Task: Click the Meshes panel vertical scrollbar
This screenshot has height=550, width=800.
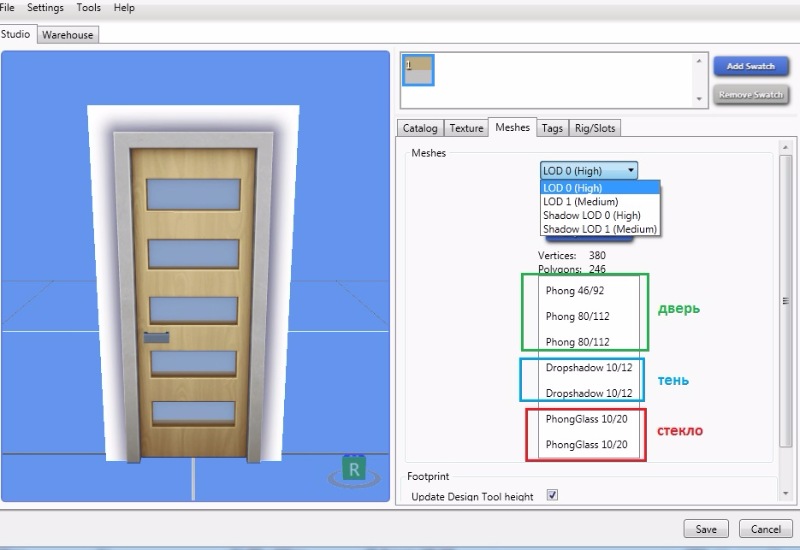Action: click(785, 300)
